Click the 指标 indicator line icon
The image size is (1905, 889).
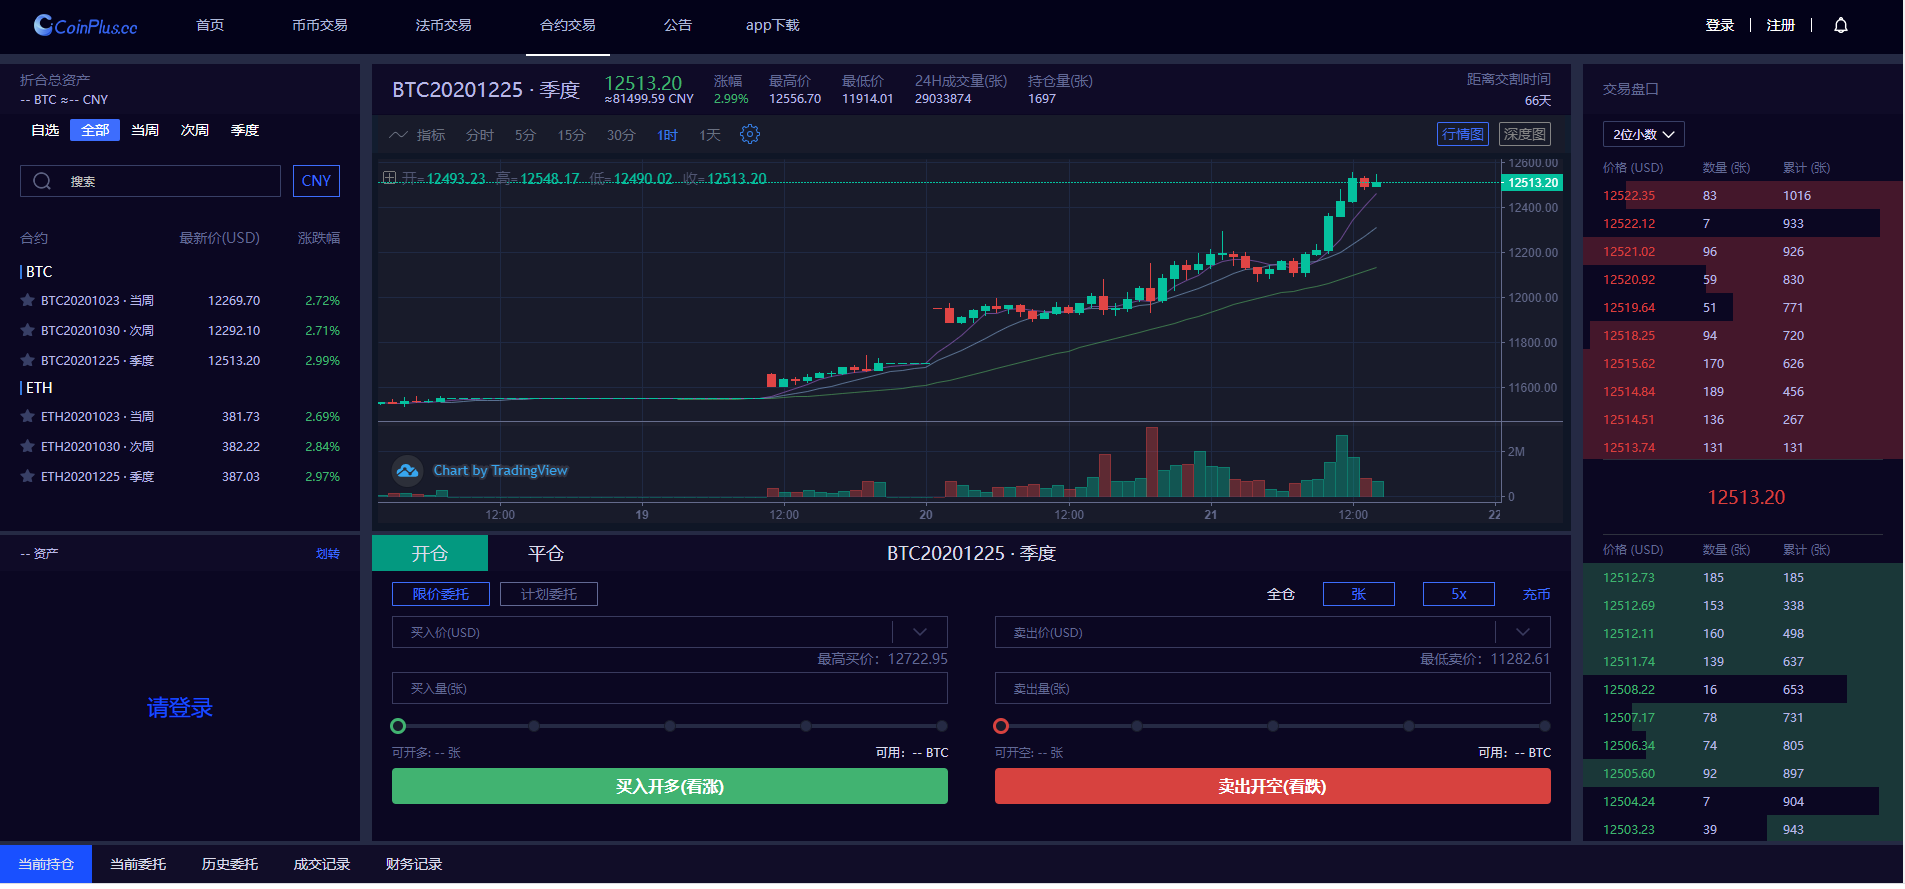pos(399,135)
